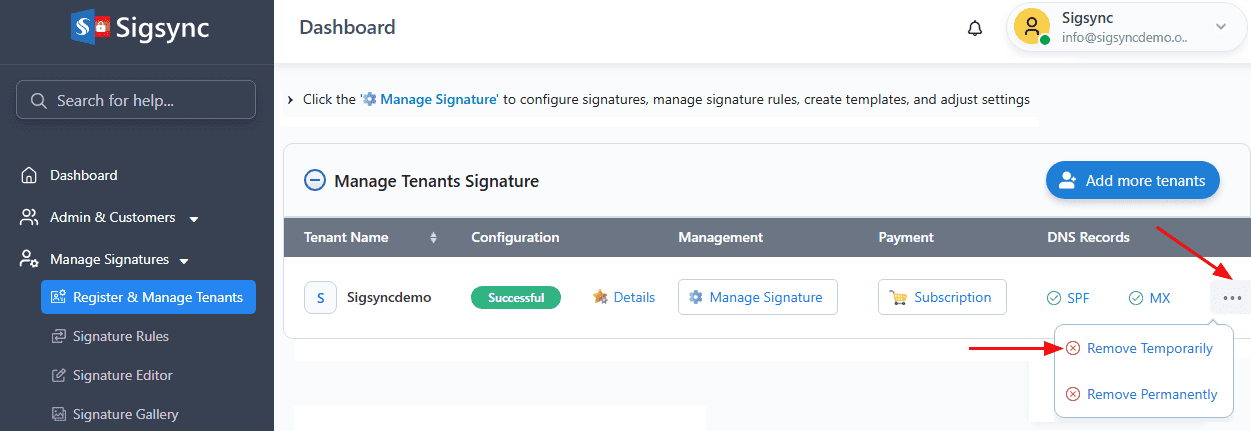Collapse the Manage Signatures sidebar menu
The height and width of the screenshot is (431, 1251).
[184, 261]
